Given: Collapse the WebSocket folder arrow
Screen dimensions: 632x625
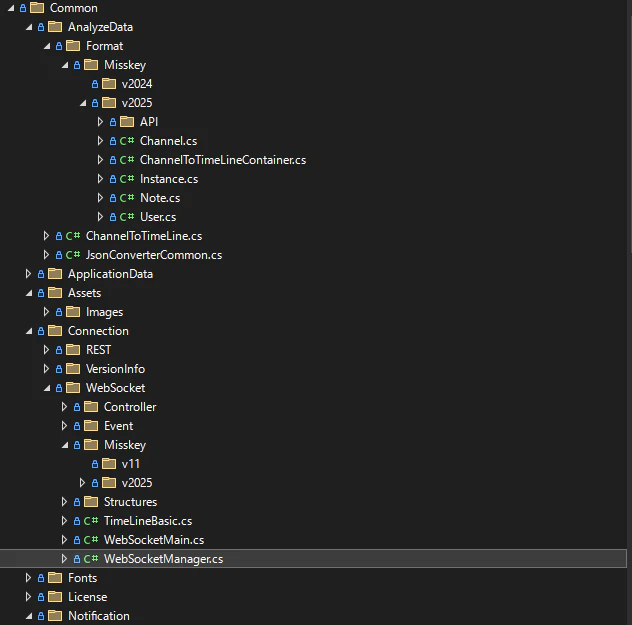Looking at the screenshot, I should coord(47,388).
